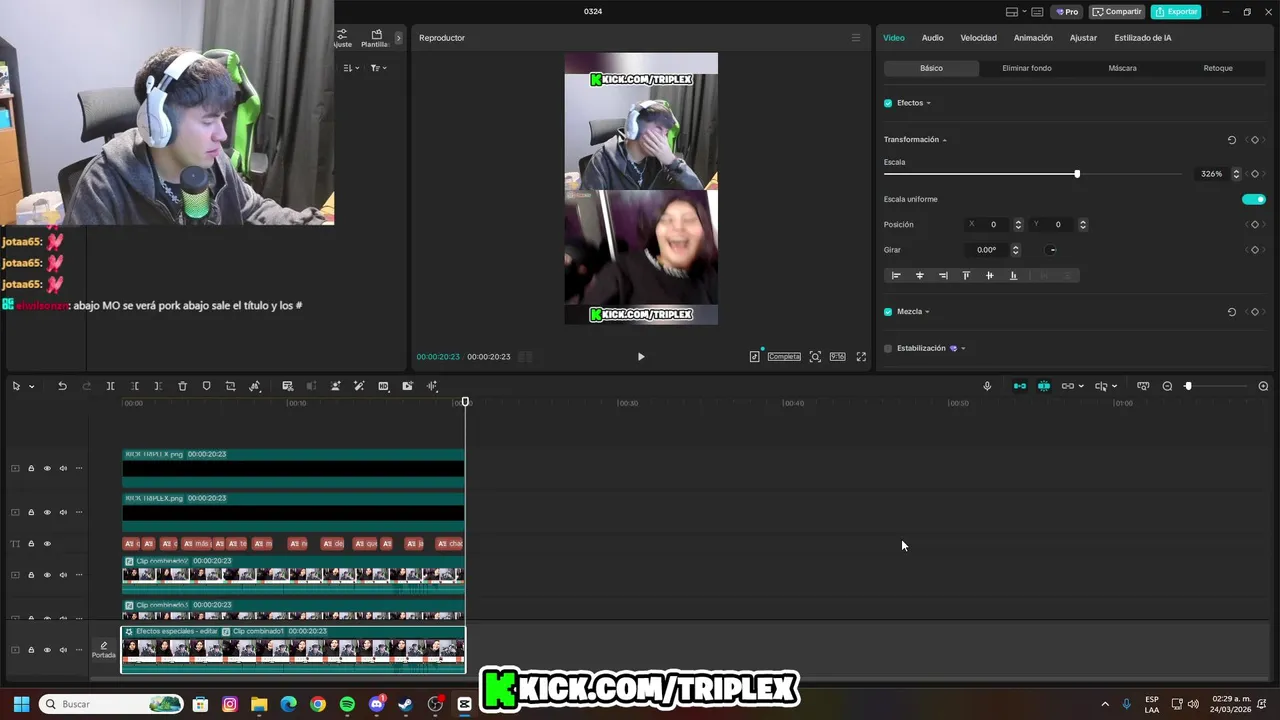Viewport: 1280px width, 720px height.
Task: Uncheck the Mezcla checkbox
Action: tap(888, 312)
